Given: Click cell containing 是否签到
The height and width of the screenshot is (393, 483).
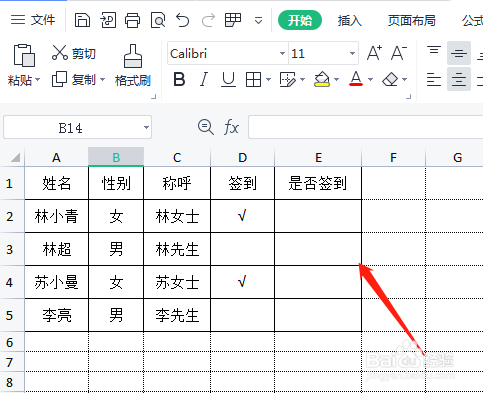Looking at the screenshot, I should tap(318, 183).
